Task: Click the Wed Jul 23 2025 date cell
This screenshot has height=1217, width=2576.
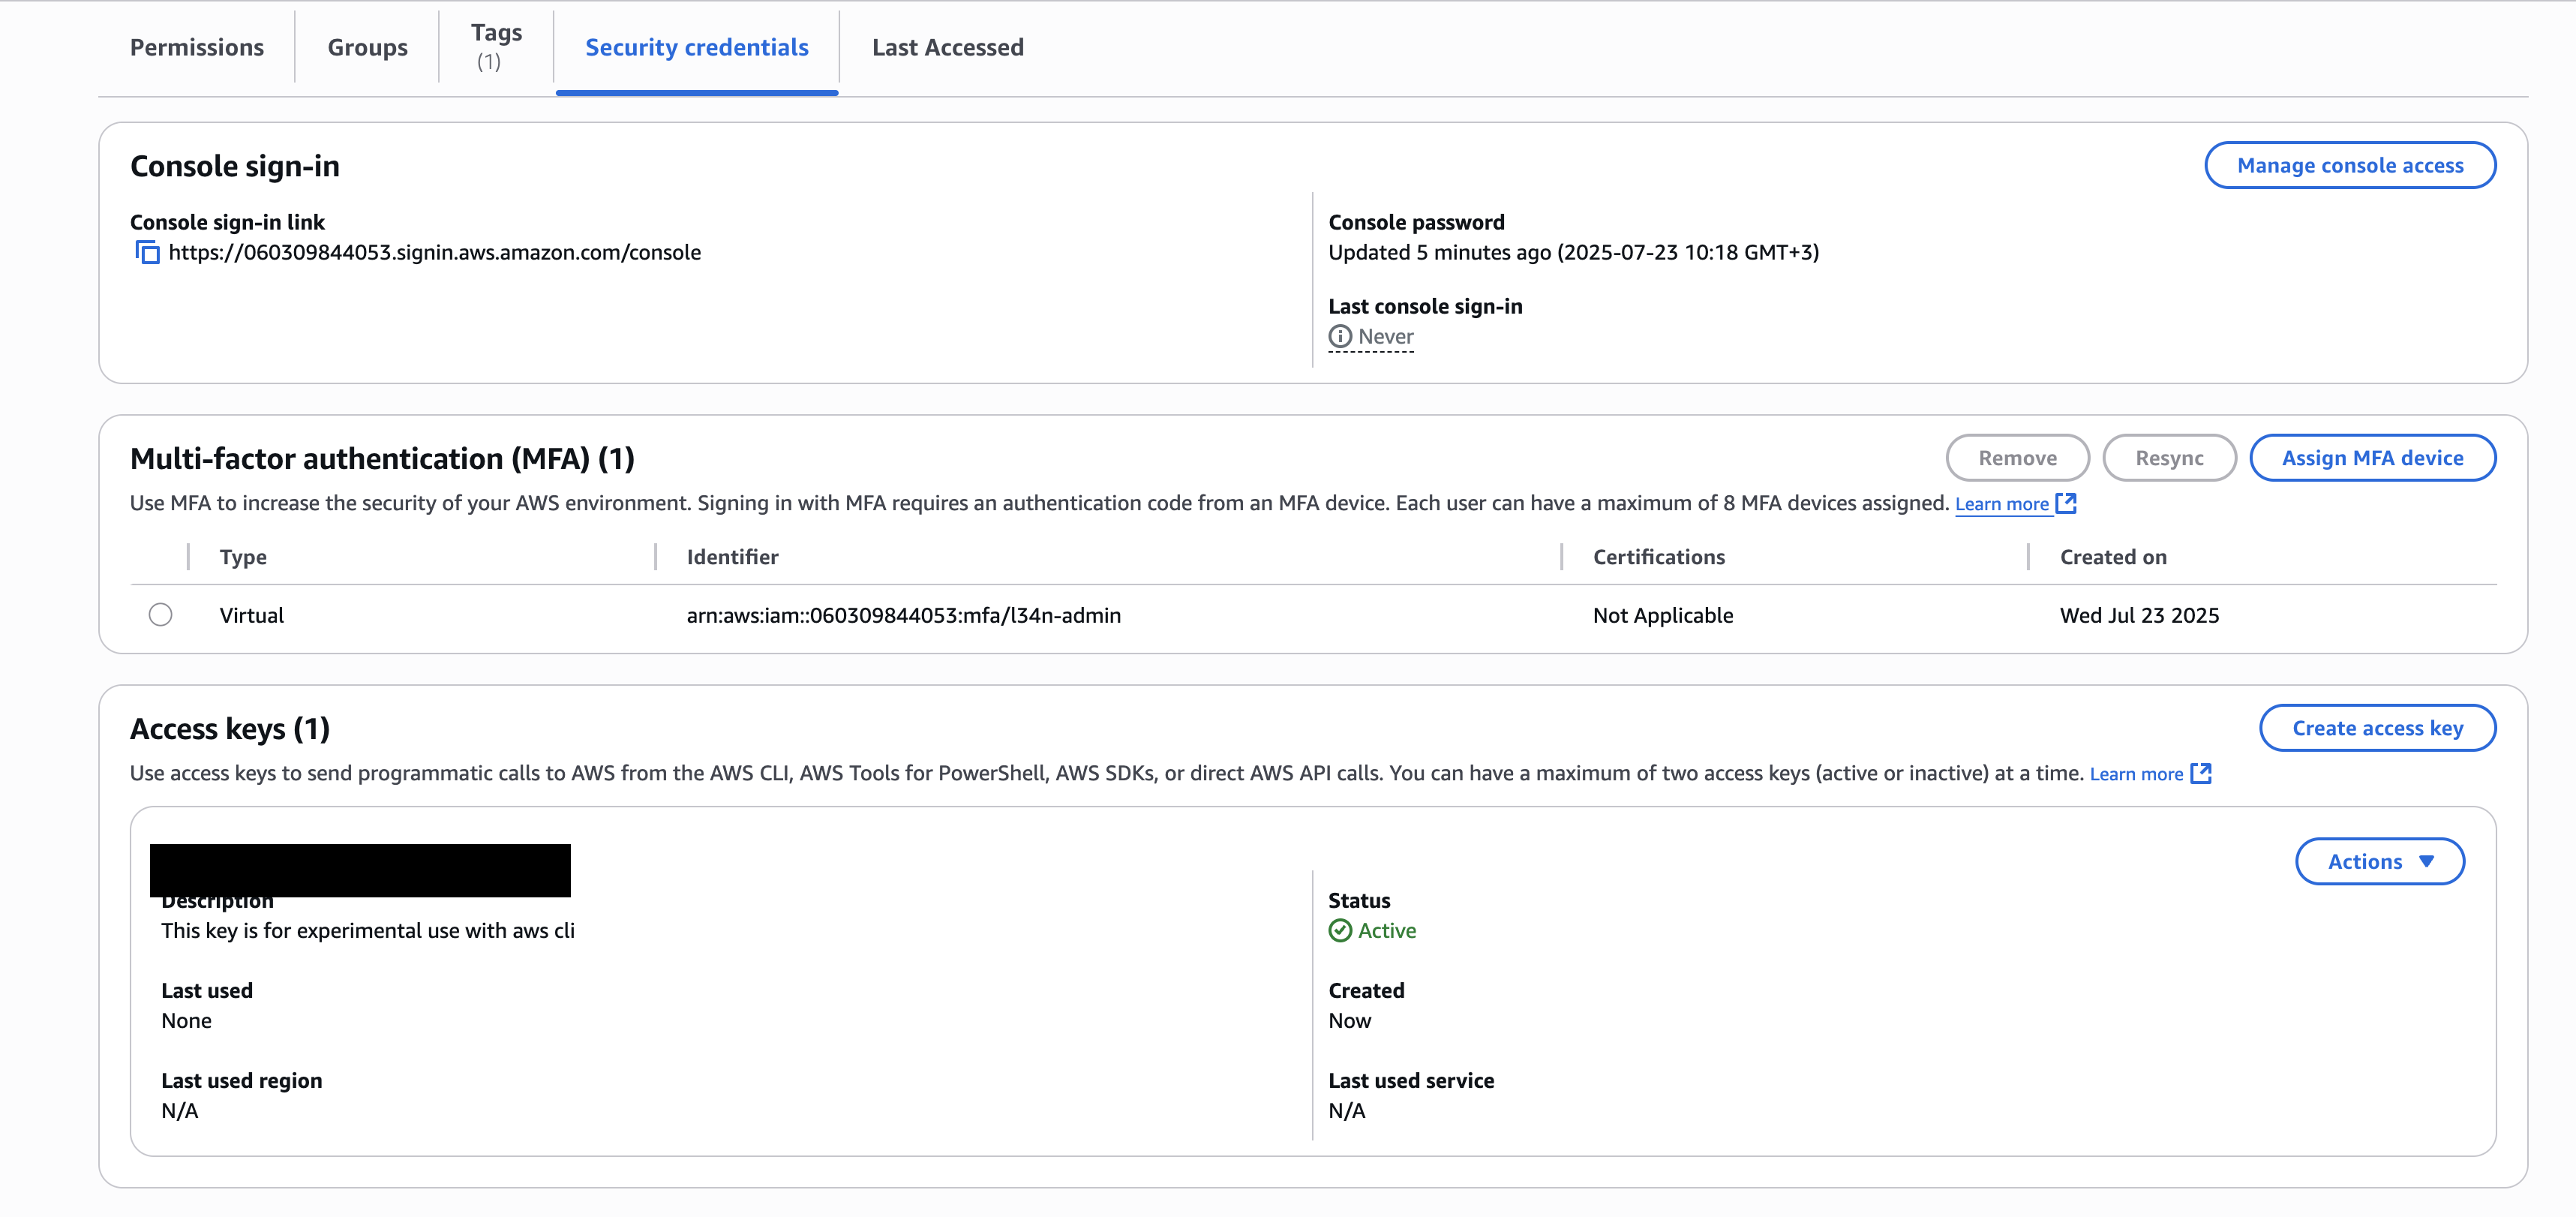Action: [x=2139, y=615]
